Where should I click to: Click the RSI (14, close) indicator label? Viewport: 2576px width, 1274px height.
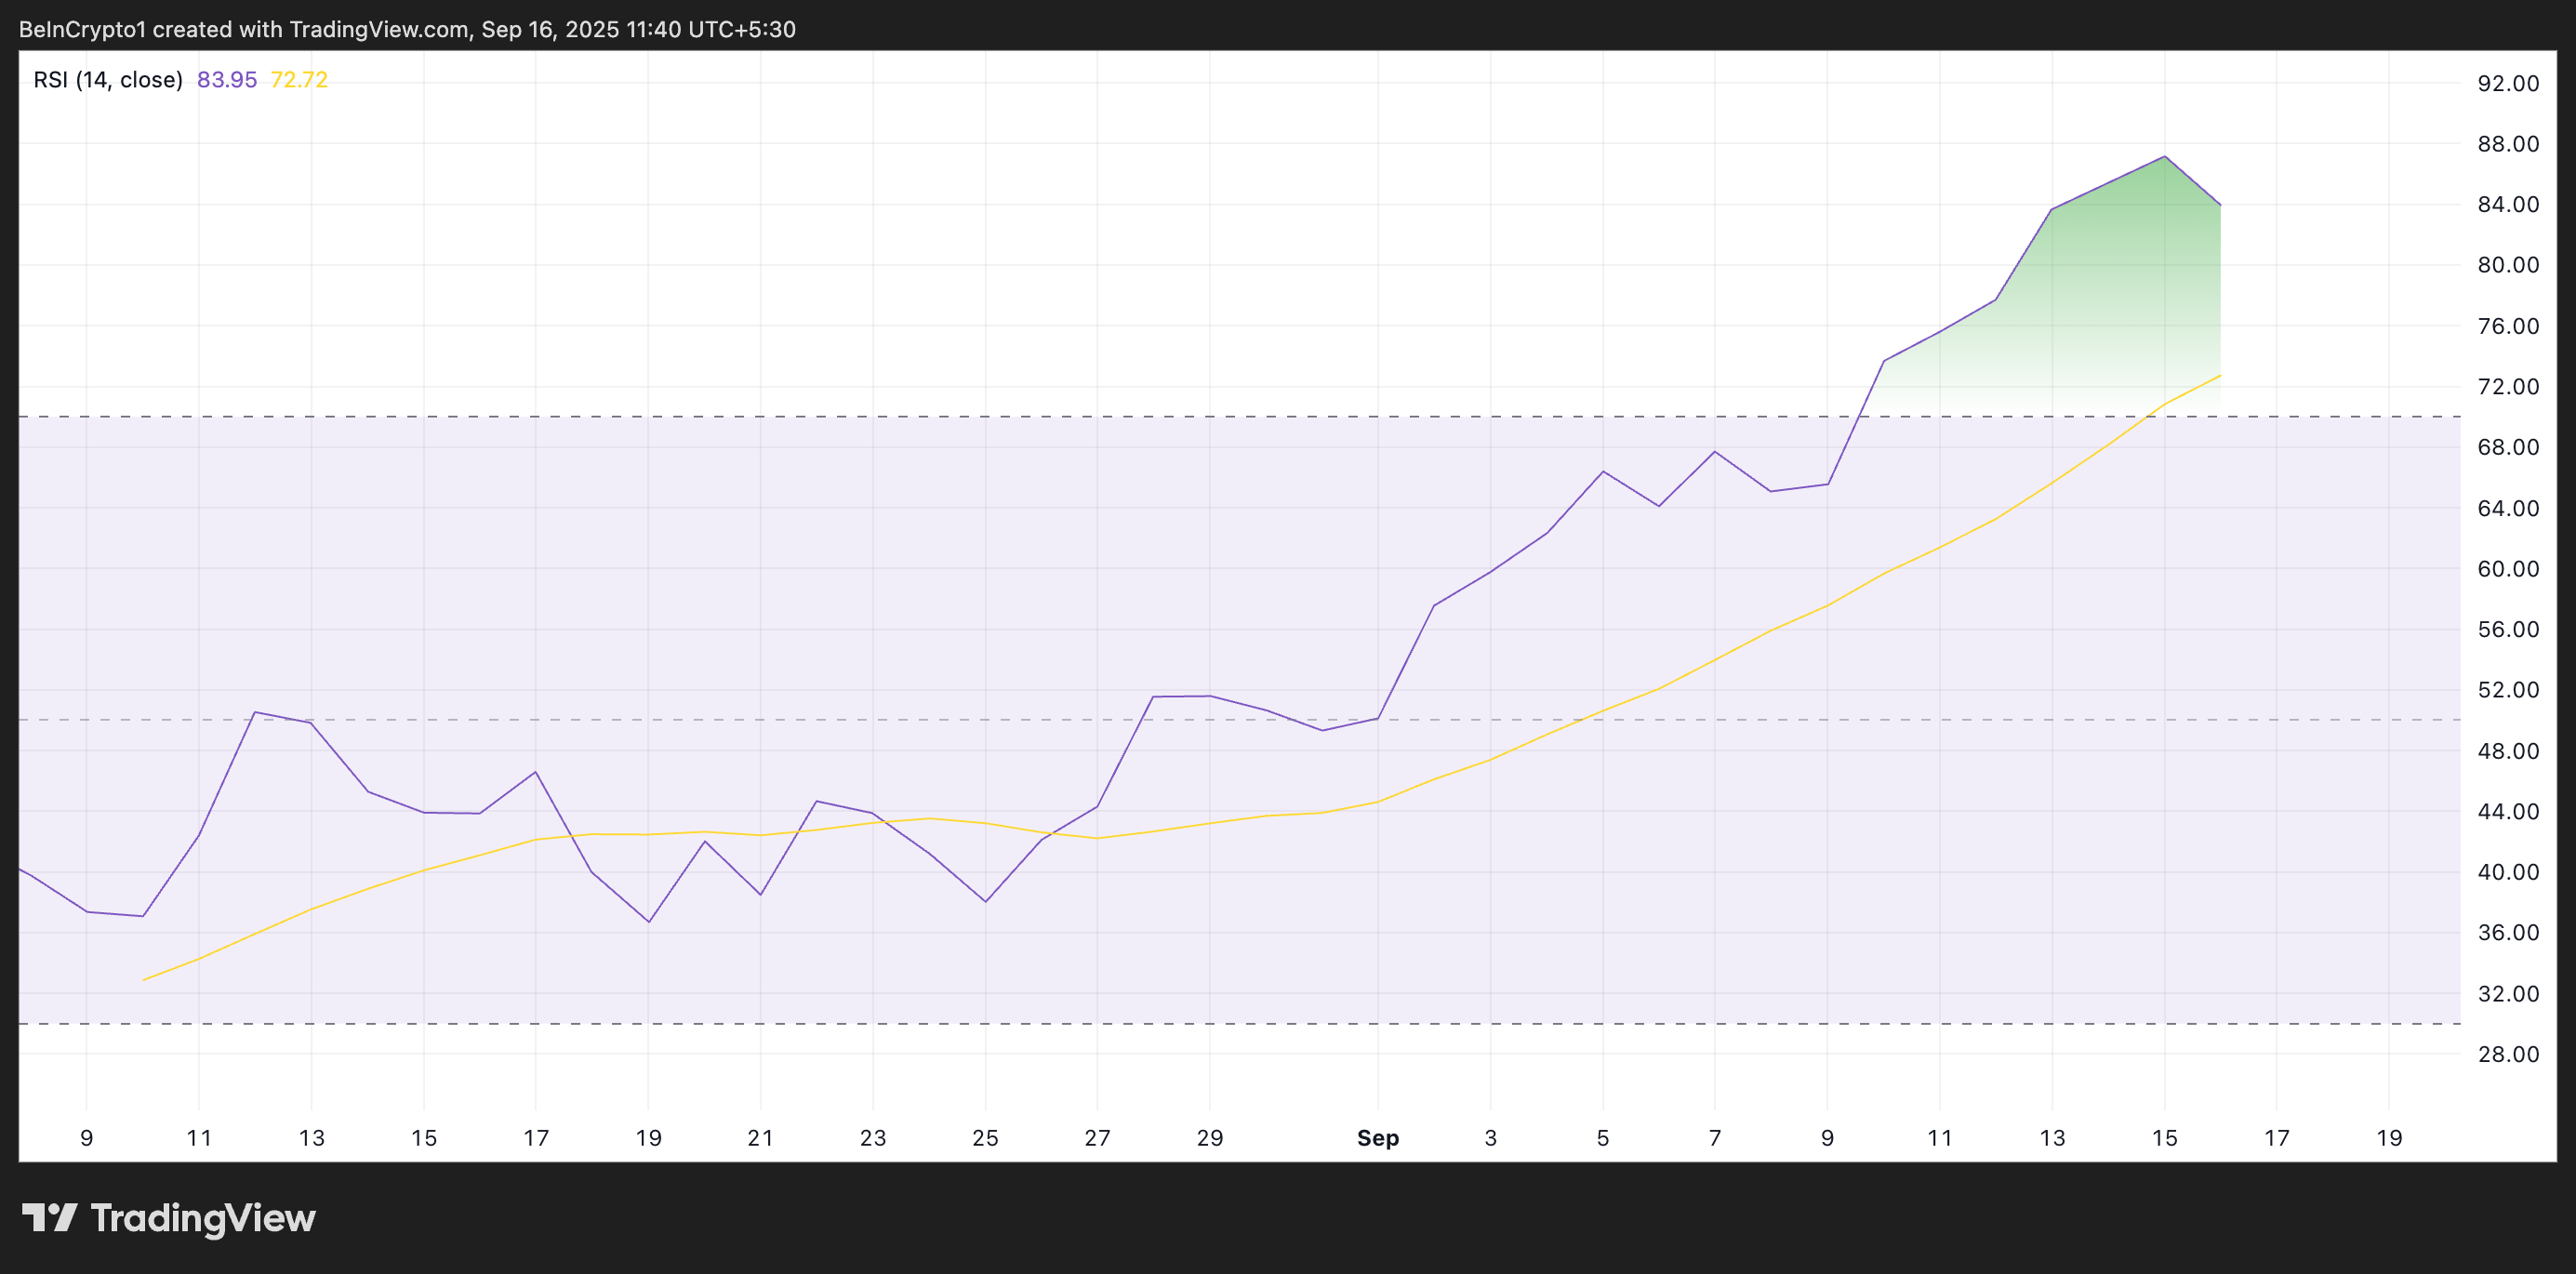108,80
